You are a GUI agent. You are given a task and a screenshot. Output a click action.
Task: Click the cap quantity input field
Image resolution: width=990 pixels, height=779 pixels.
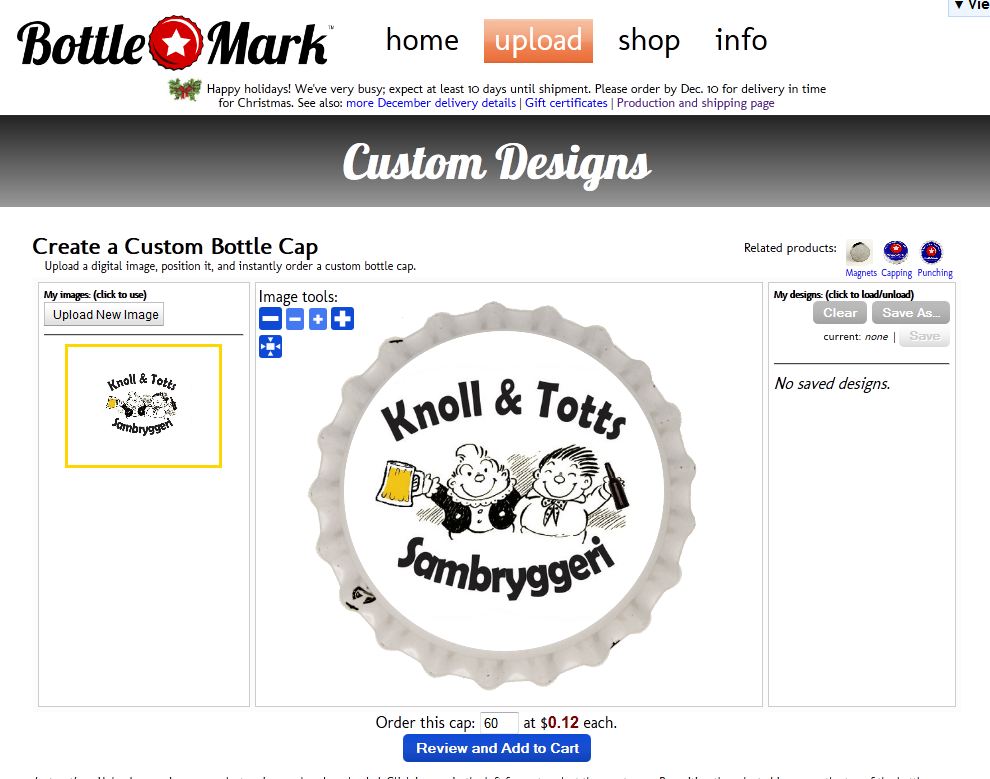(499, 723)
